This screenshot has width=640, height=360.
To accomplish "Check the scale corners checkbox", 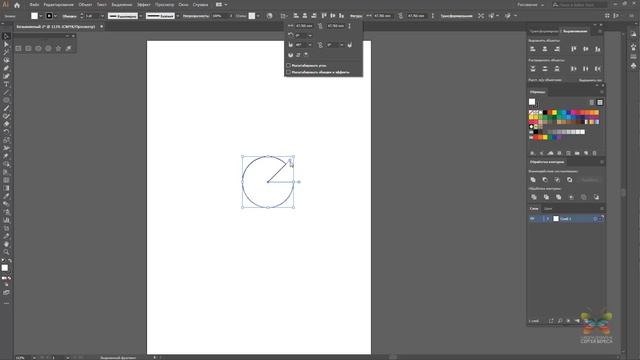I will point(288,65).
